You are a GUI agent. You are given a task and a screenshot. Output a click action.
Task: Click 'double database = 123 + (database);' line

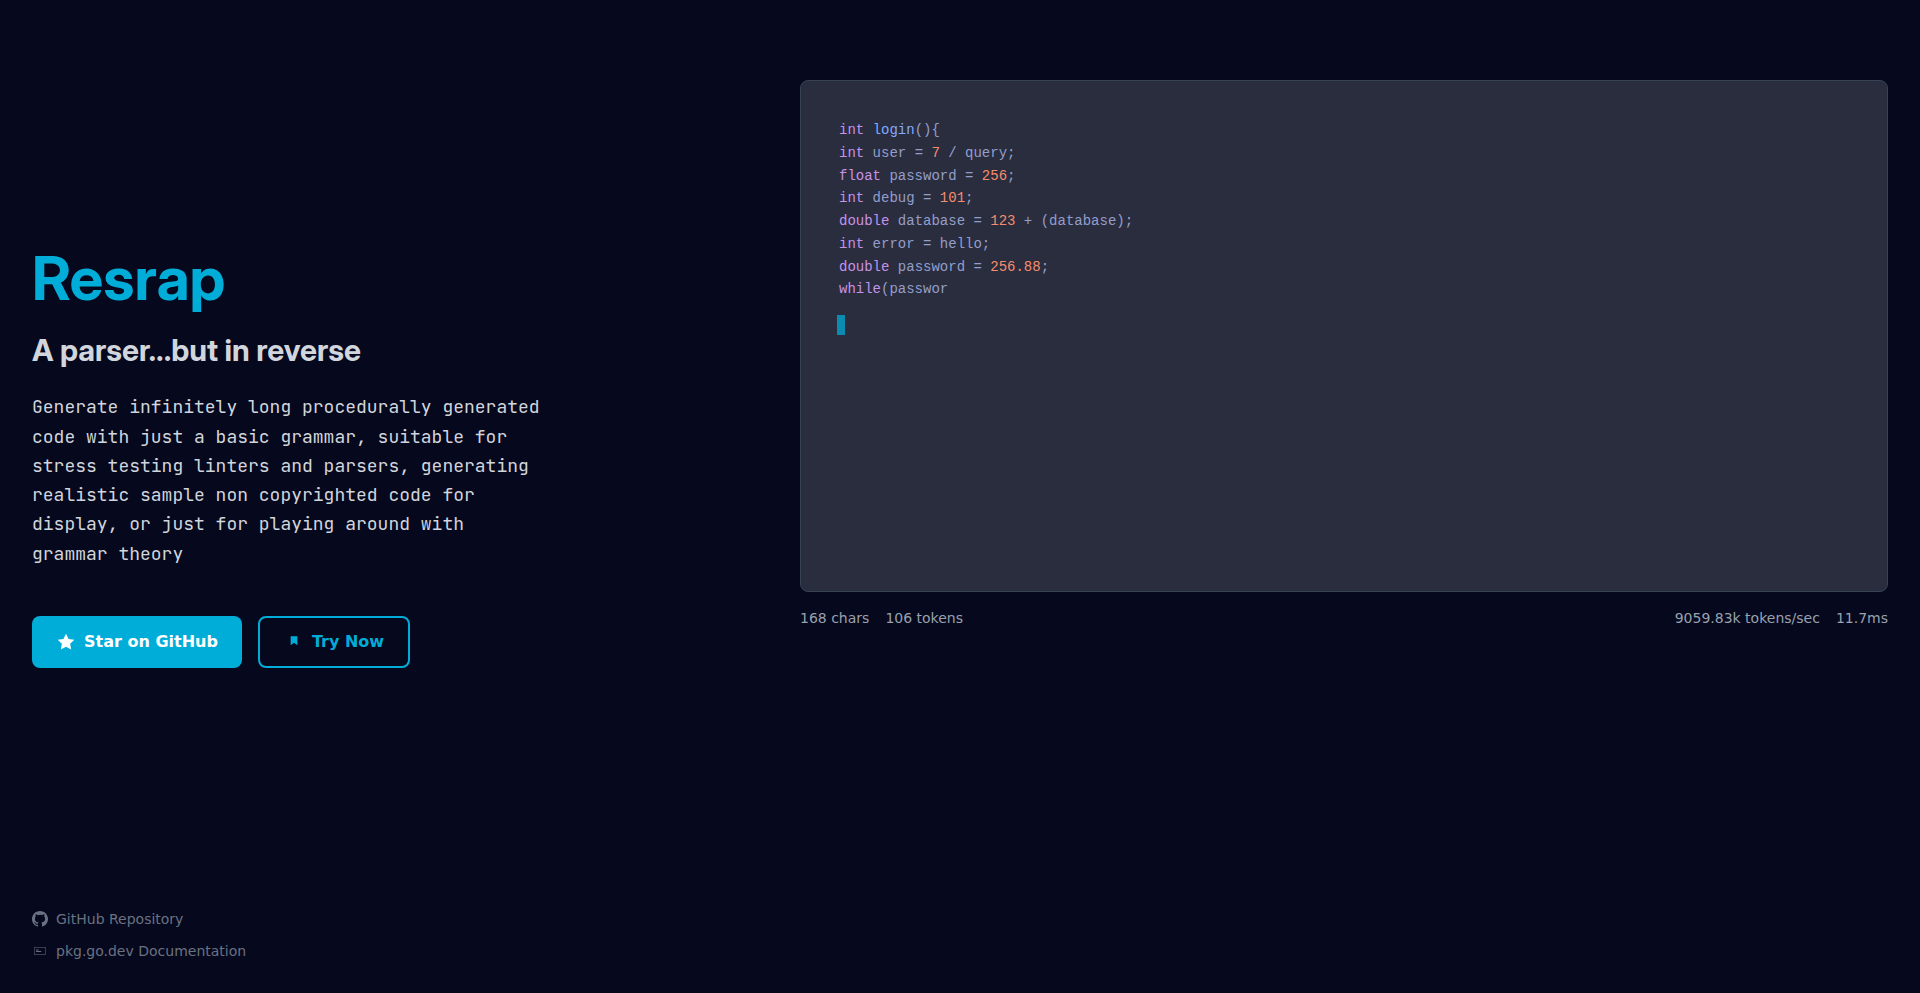pyautogui.click(x=986, y=220)
